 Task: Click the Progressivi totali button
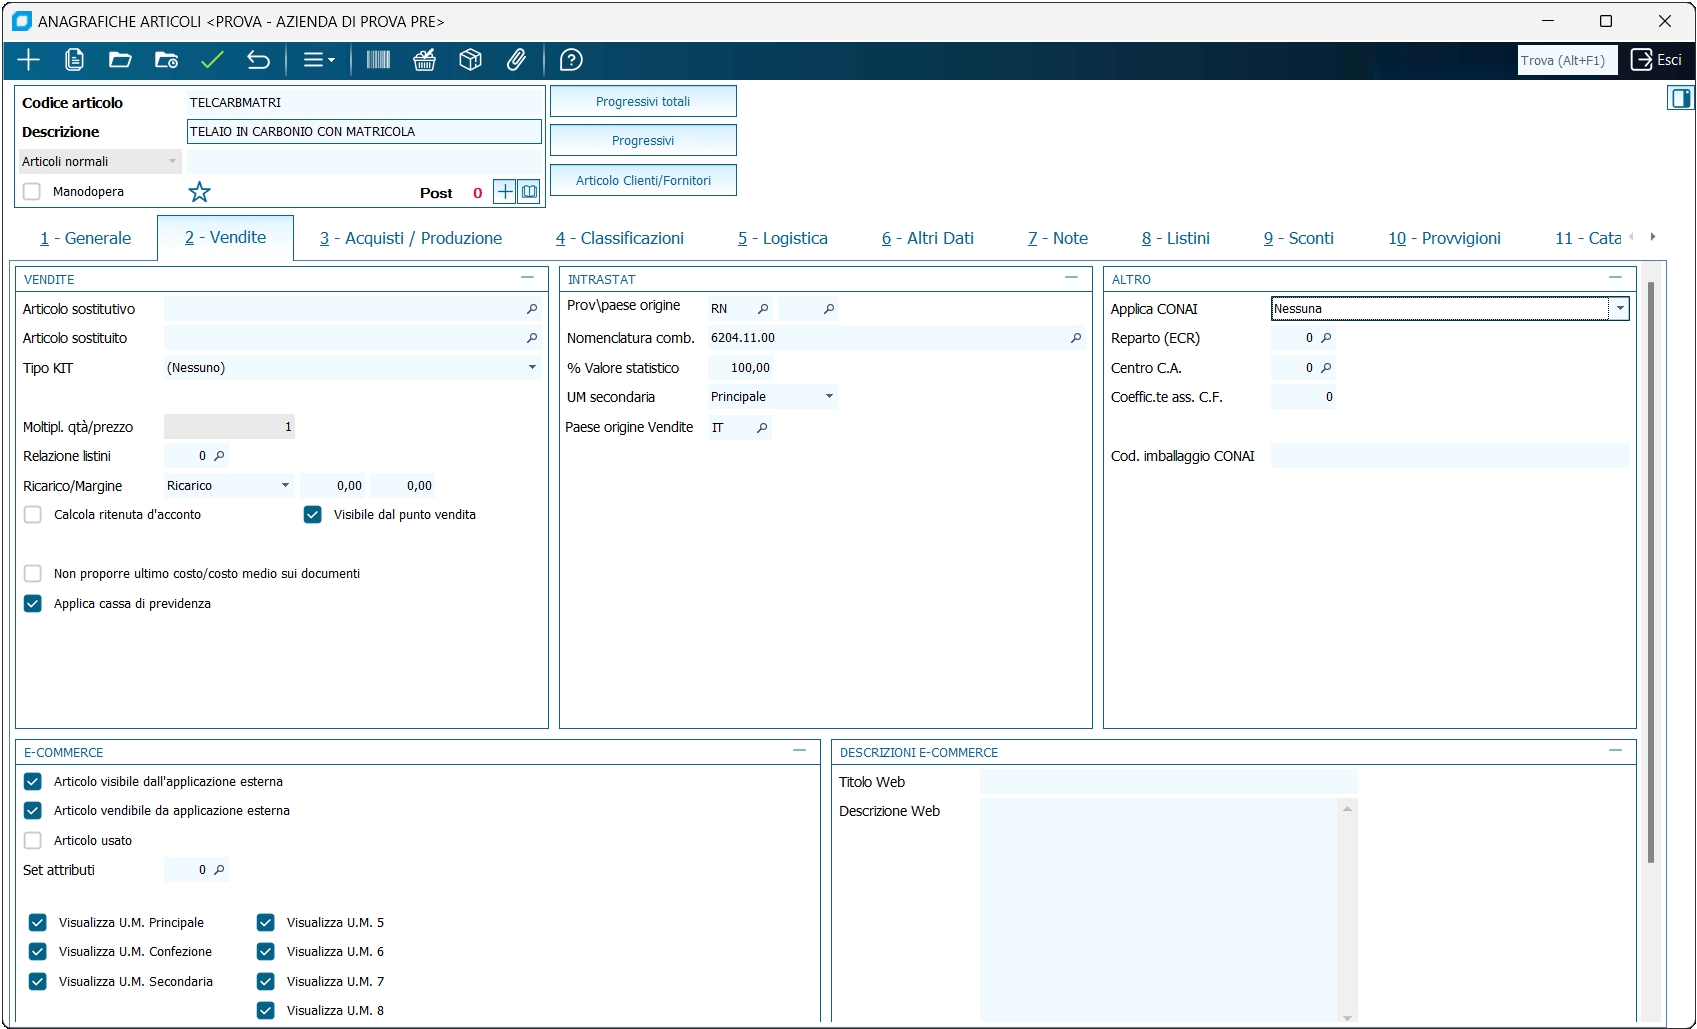tap(643, 102)
